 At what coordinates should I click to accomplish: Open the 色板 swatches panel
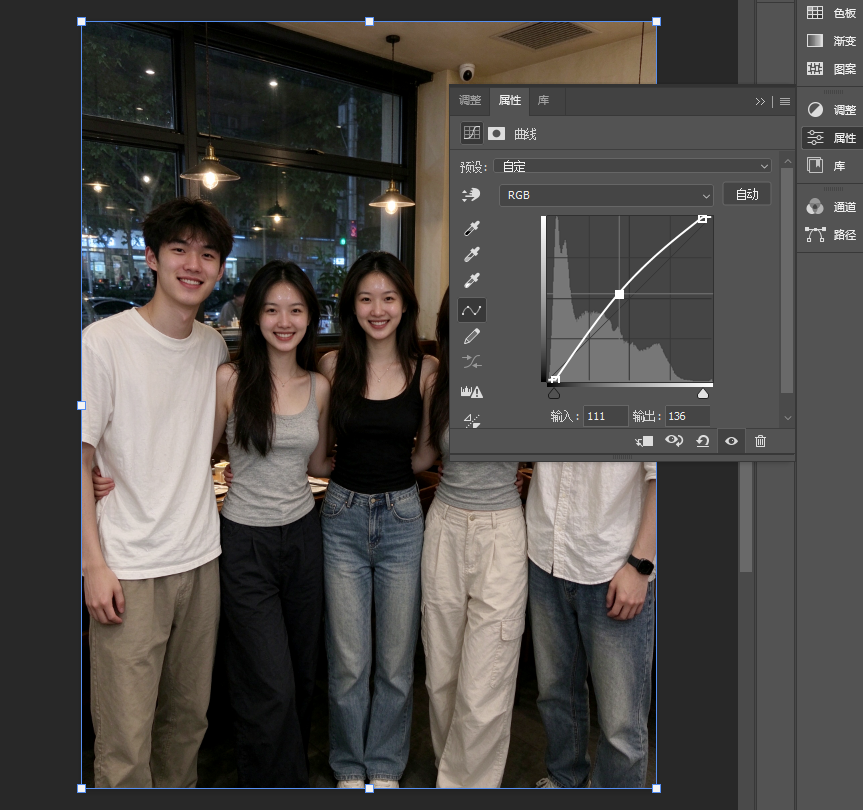point(832,13)
